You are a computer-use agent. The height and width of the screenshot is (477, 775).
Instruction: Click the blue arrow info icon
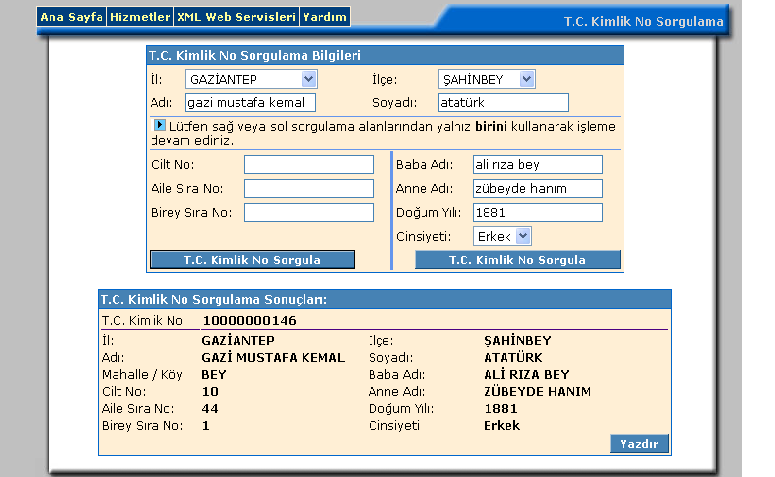coord(159,126)
